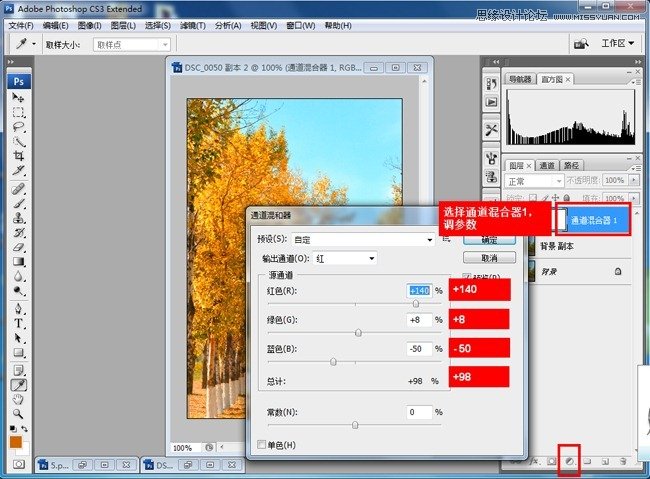Select the Brush tool
Image resolution: width=650 pixels, height=479 pixels.
[x=18, y=204]
